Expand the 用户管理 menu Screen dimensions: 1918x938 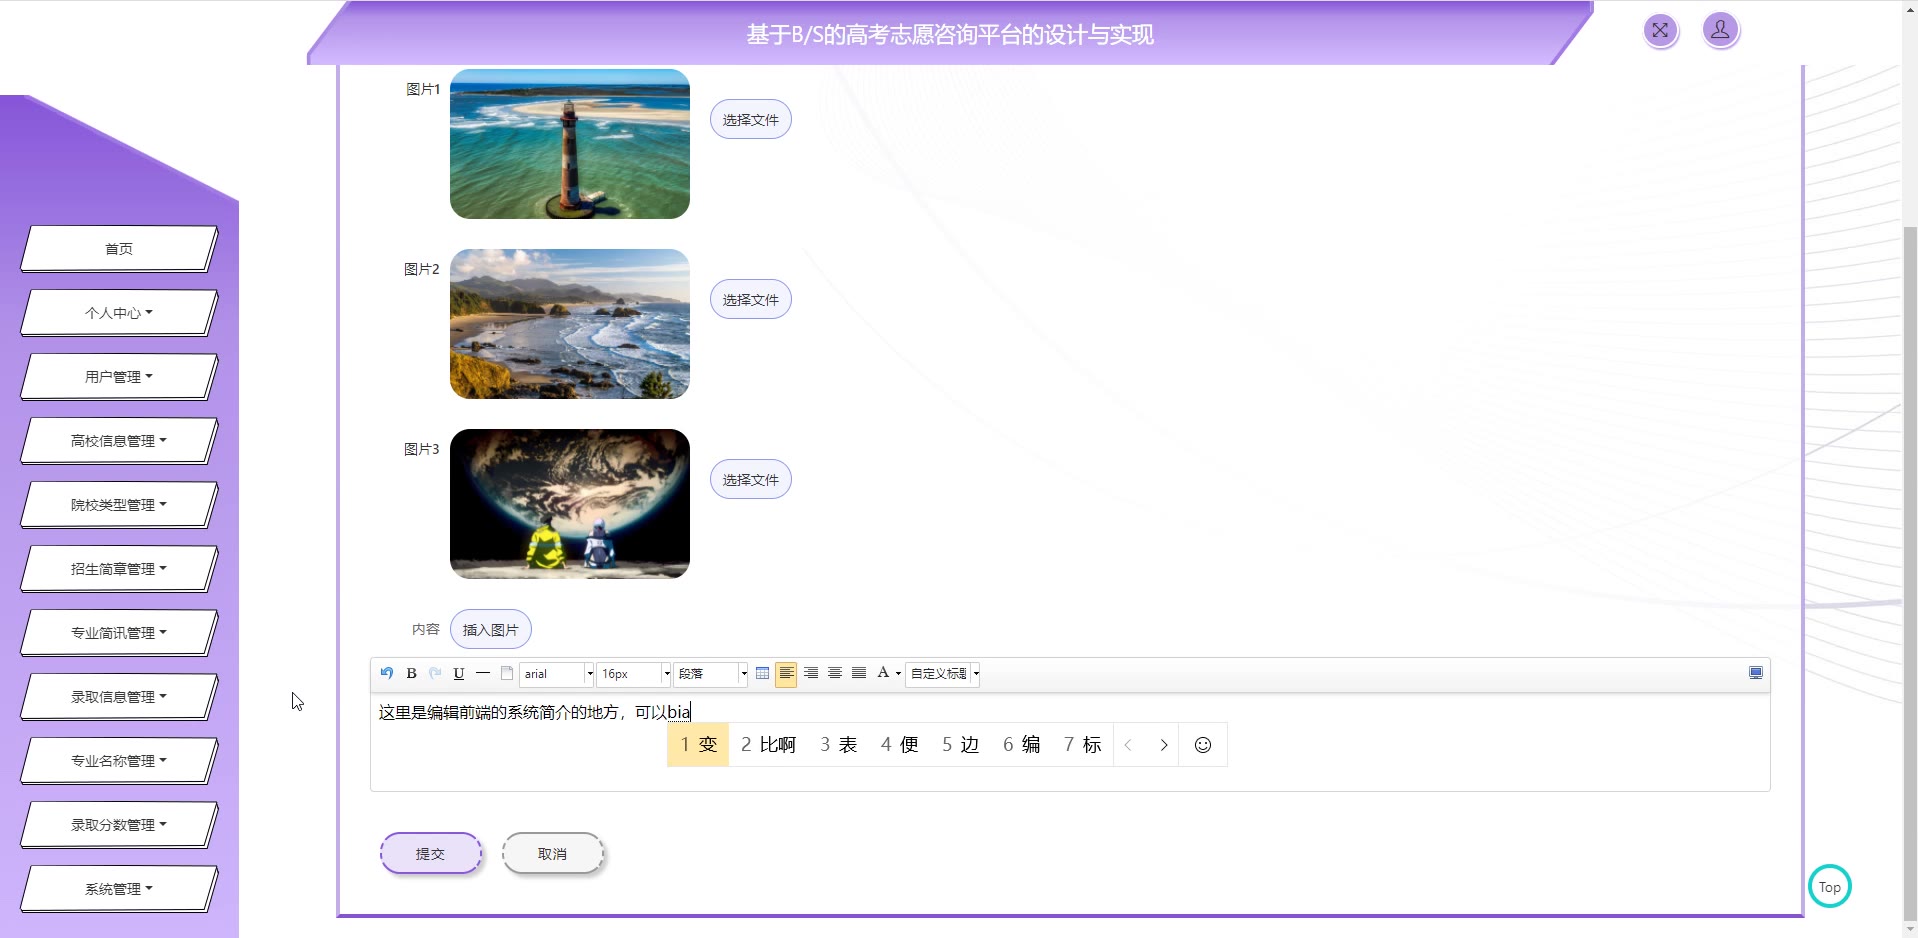click(x=119, y=377)
